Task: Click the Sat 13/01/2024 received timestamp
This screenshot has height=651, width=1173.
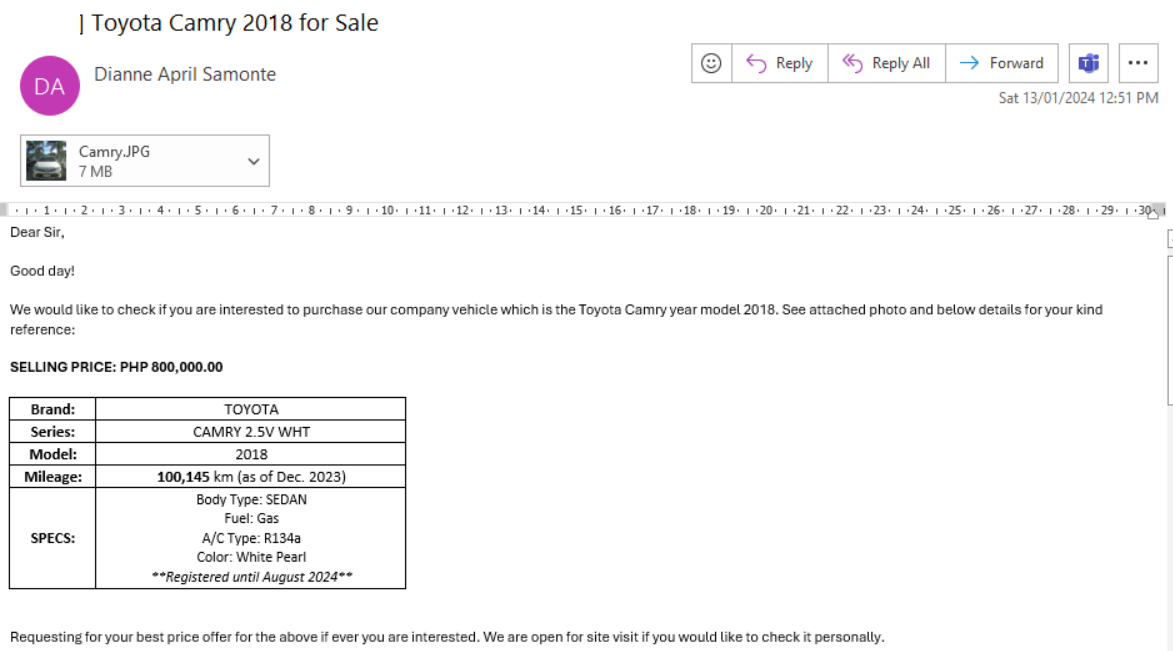Action: (x=1078, y=98)
